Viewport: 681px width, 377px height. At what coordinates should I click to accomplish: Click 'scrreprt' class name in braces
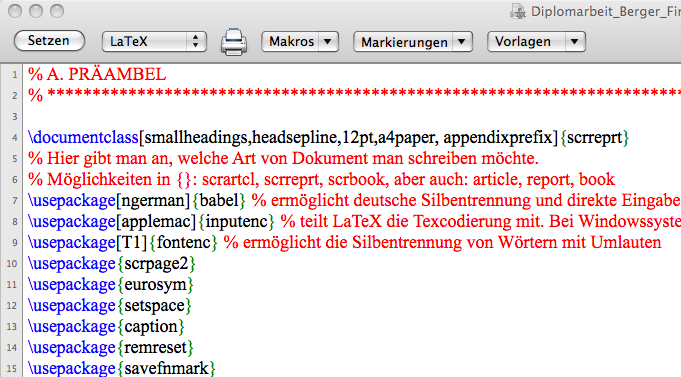595,137
